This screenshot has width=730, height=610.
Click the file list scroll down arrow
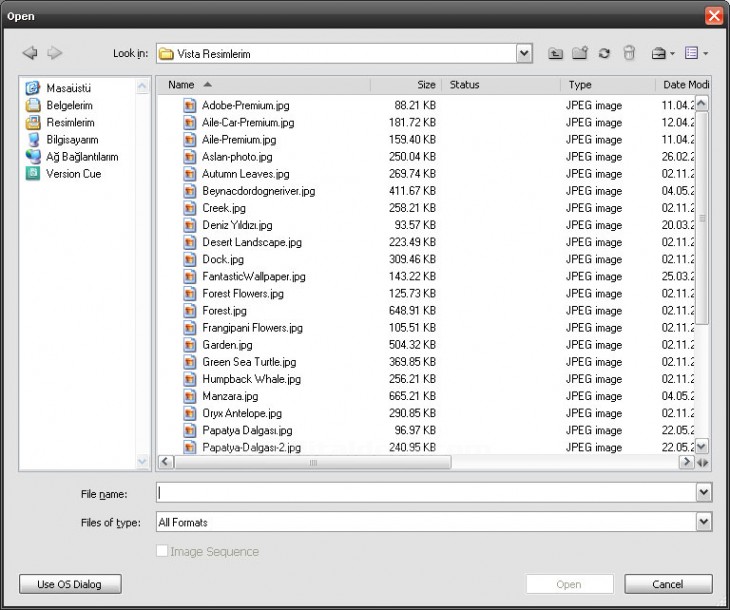pos(702,446)
